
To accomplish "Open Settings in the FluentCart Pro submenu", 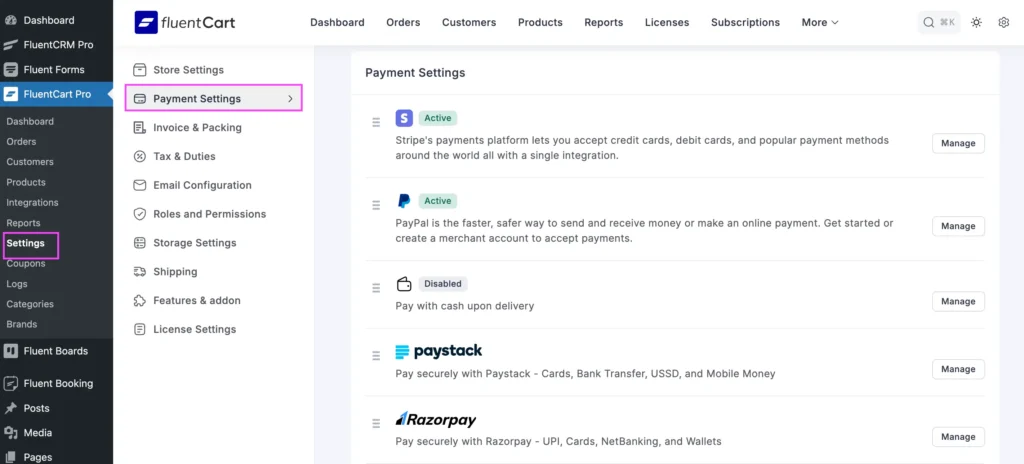I will [25, 243].
